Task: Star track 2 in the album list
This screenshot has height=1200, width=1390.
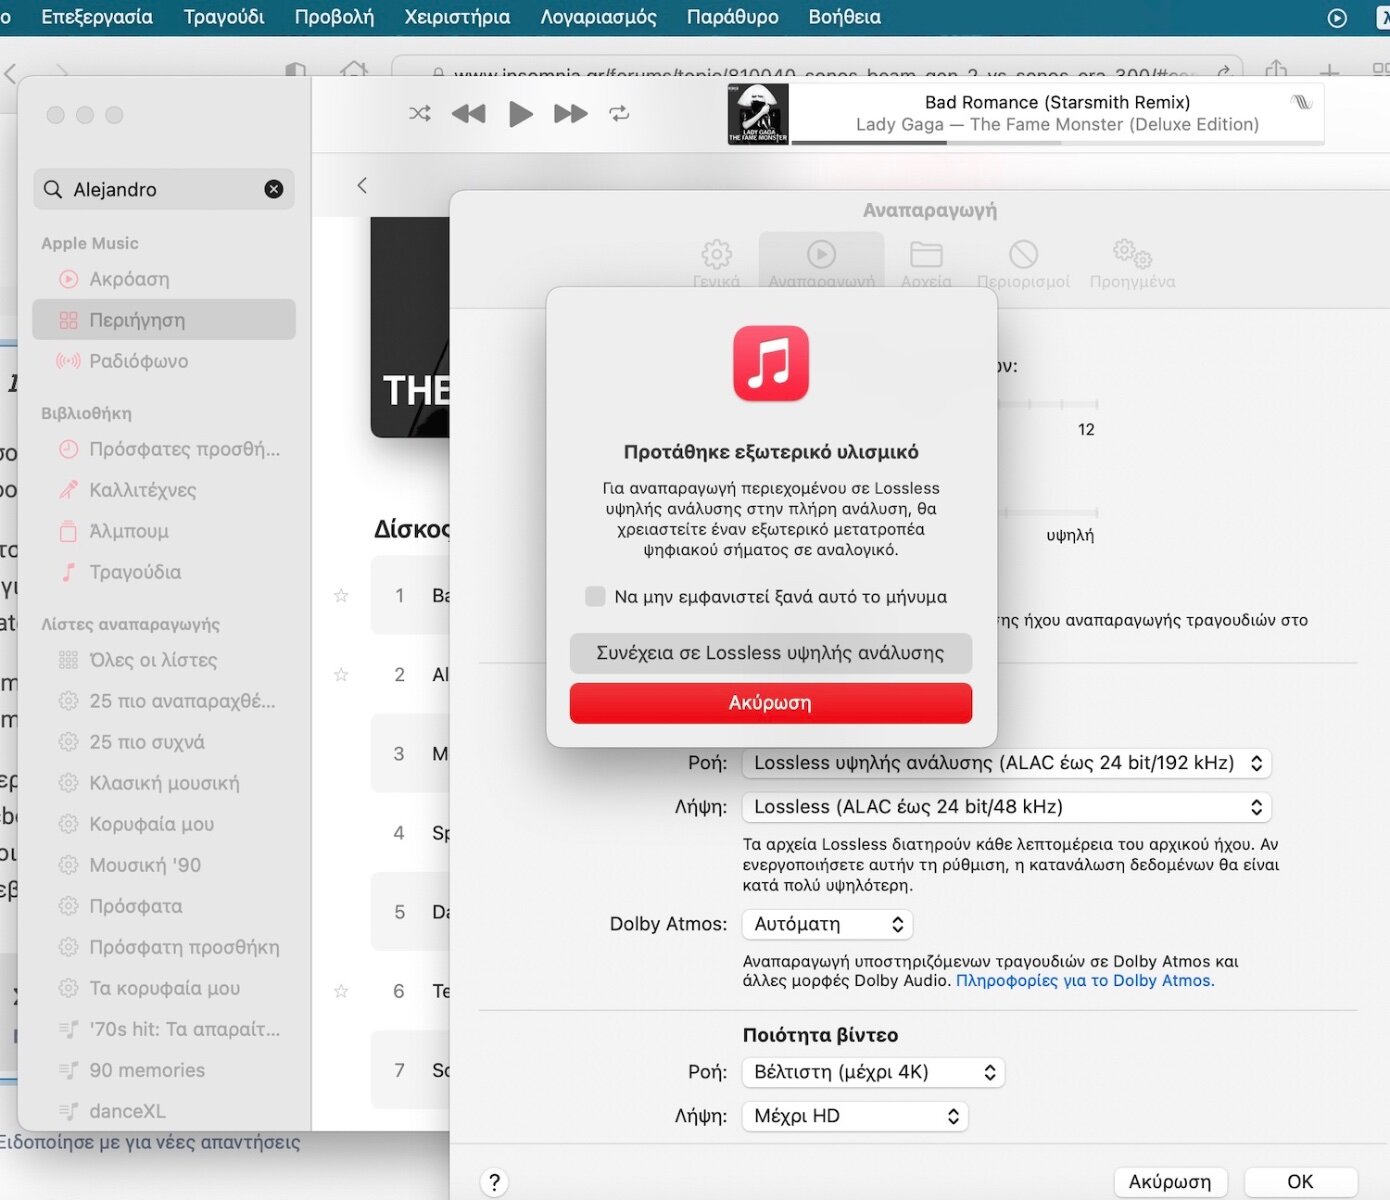Action: click(341, 675)
